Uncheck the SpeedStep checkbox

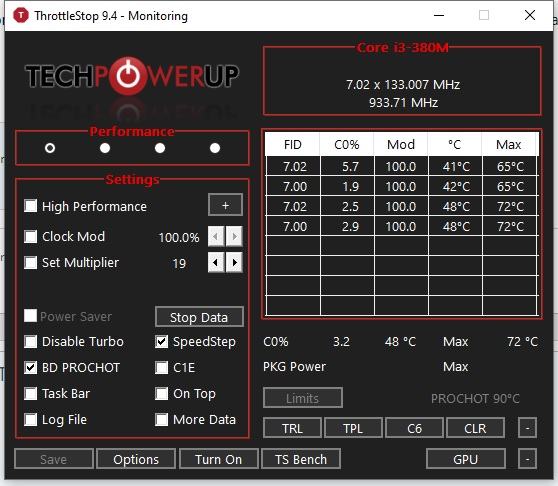(162, 342)
